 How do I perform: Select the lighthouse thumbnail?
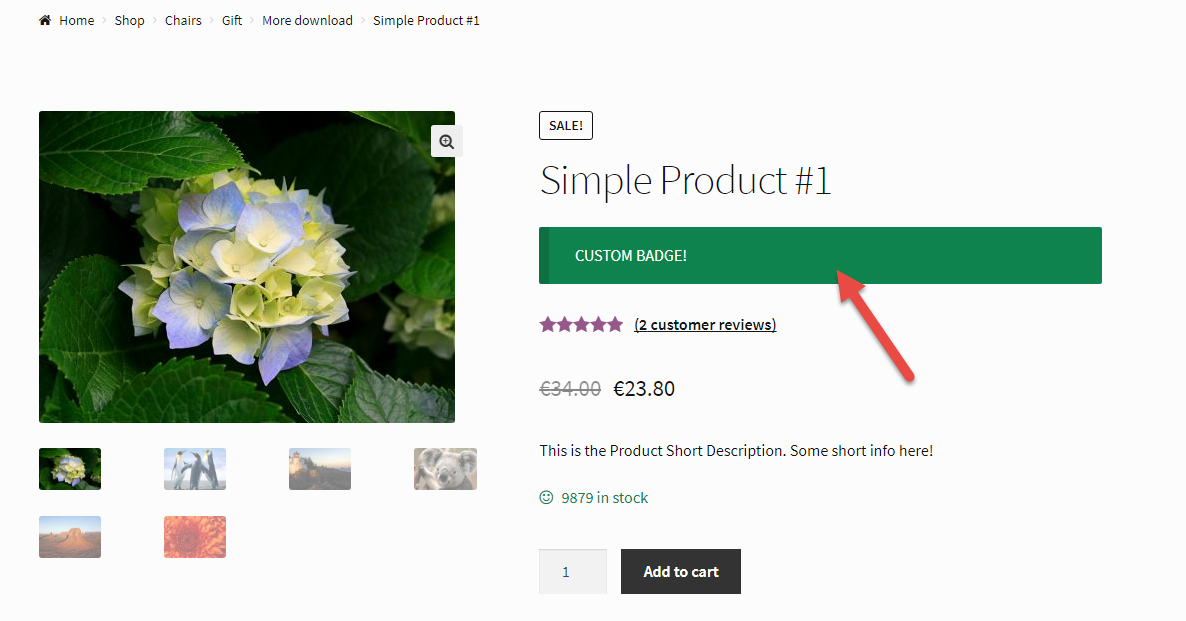point(320,469)
